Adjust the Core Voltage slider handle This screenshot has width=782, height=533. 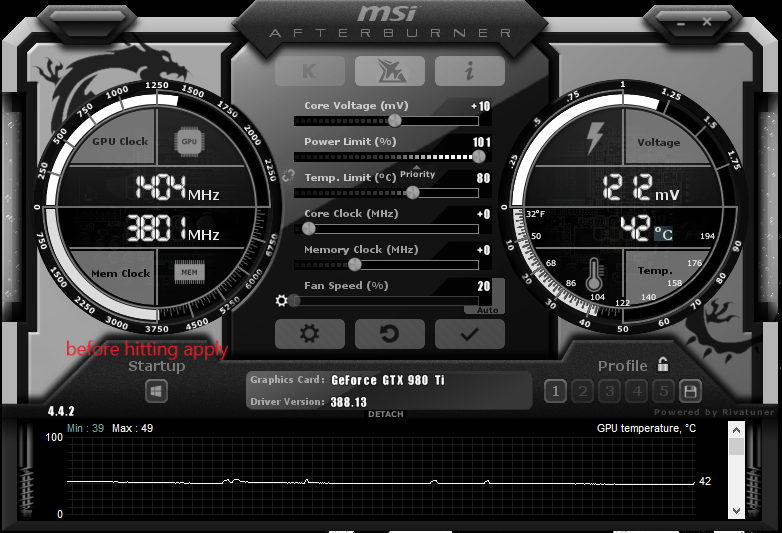click(x=394, y=121)
